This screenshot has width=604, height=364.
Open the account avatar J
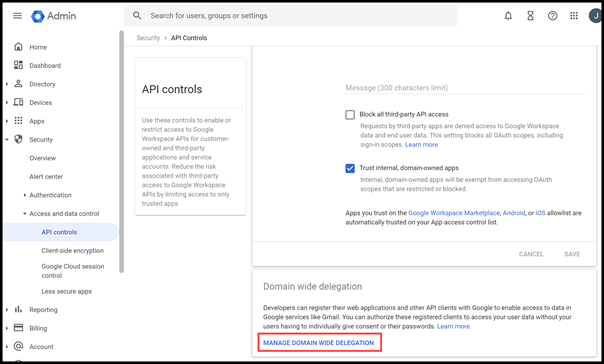point(596,16)
